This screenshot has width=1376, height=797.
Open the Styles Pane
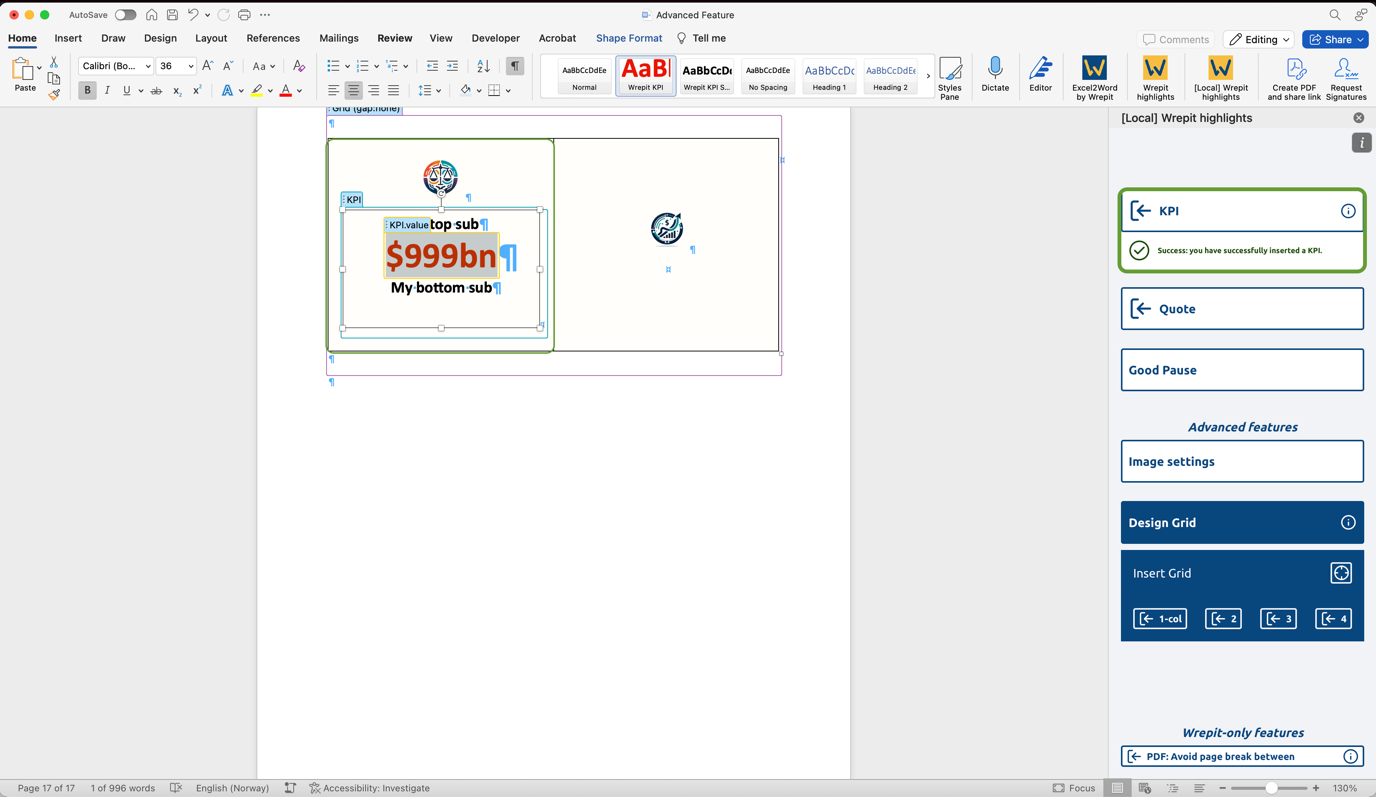[x=950, y=78]
